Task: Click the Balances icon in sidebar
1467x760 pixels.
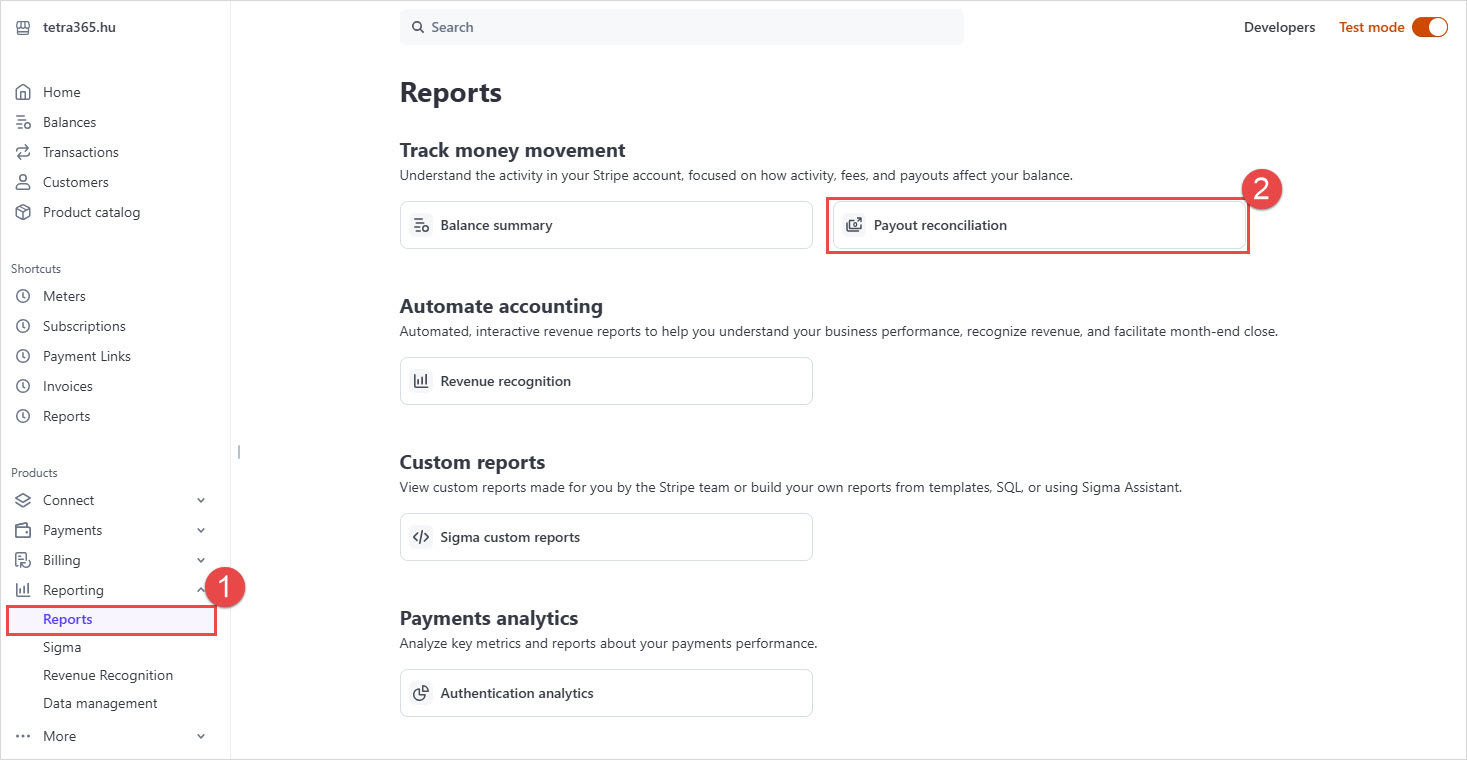Action: (x=23, y=122)
